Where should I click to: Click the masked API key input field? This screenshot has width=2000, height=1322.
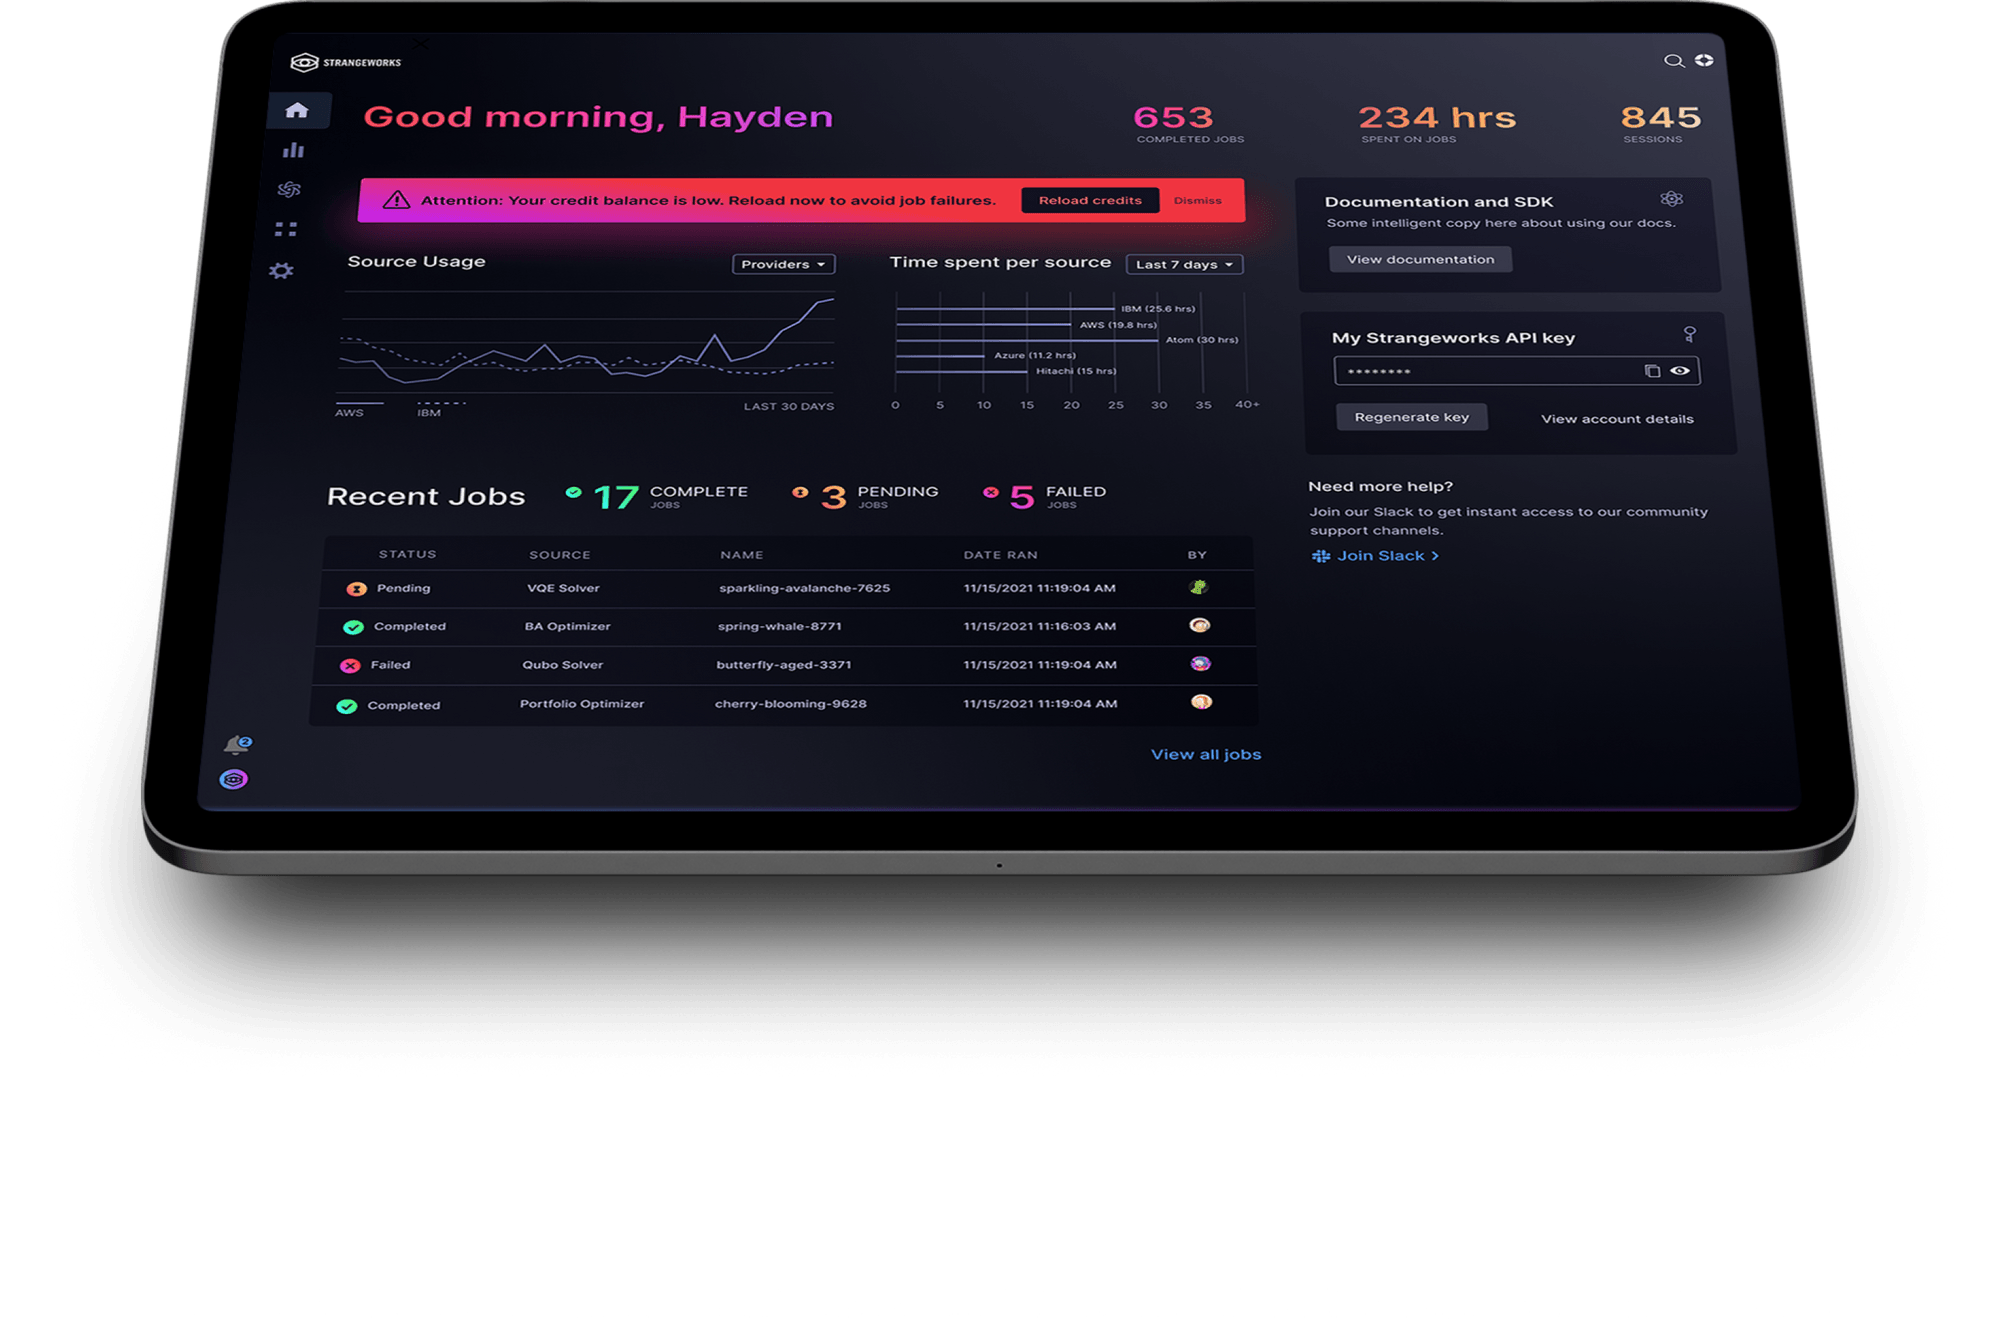(1480, 371)
